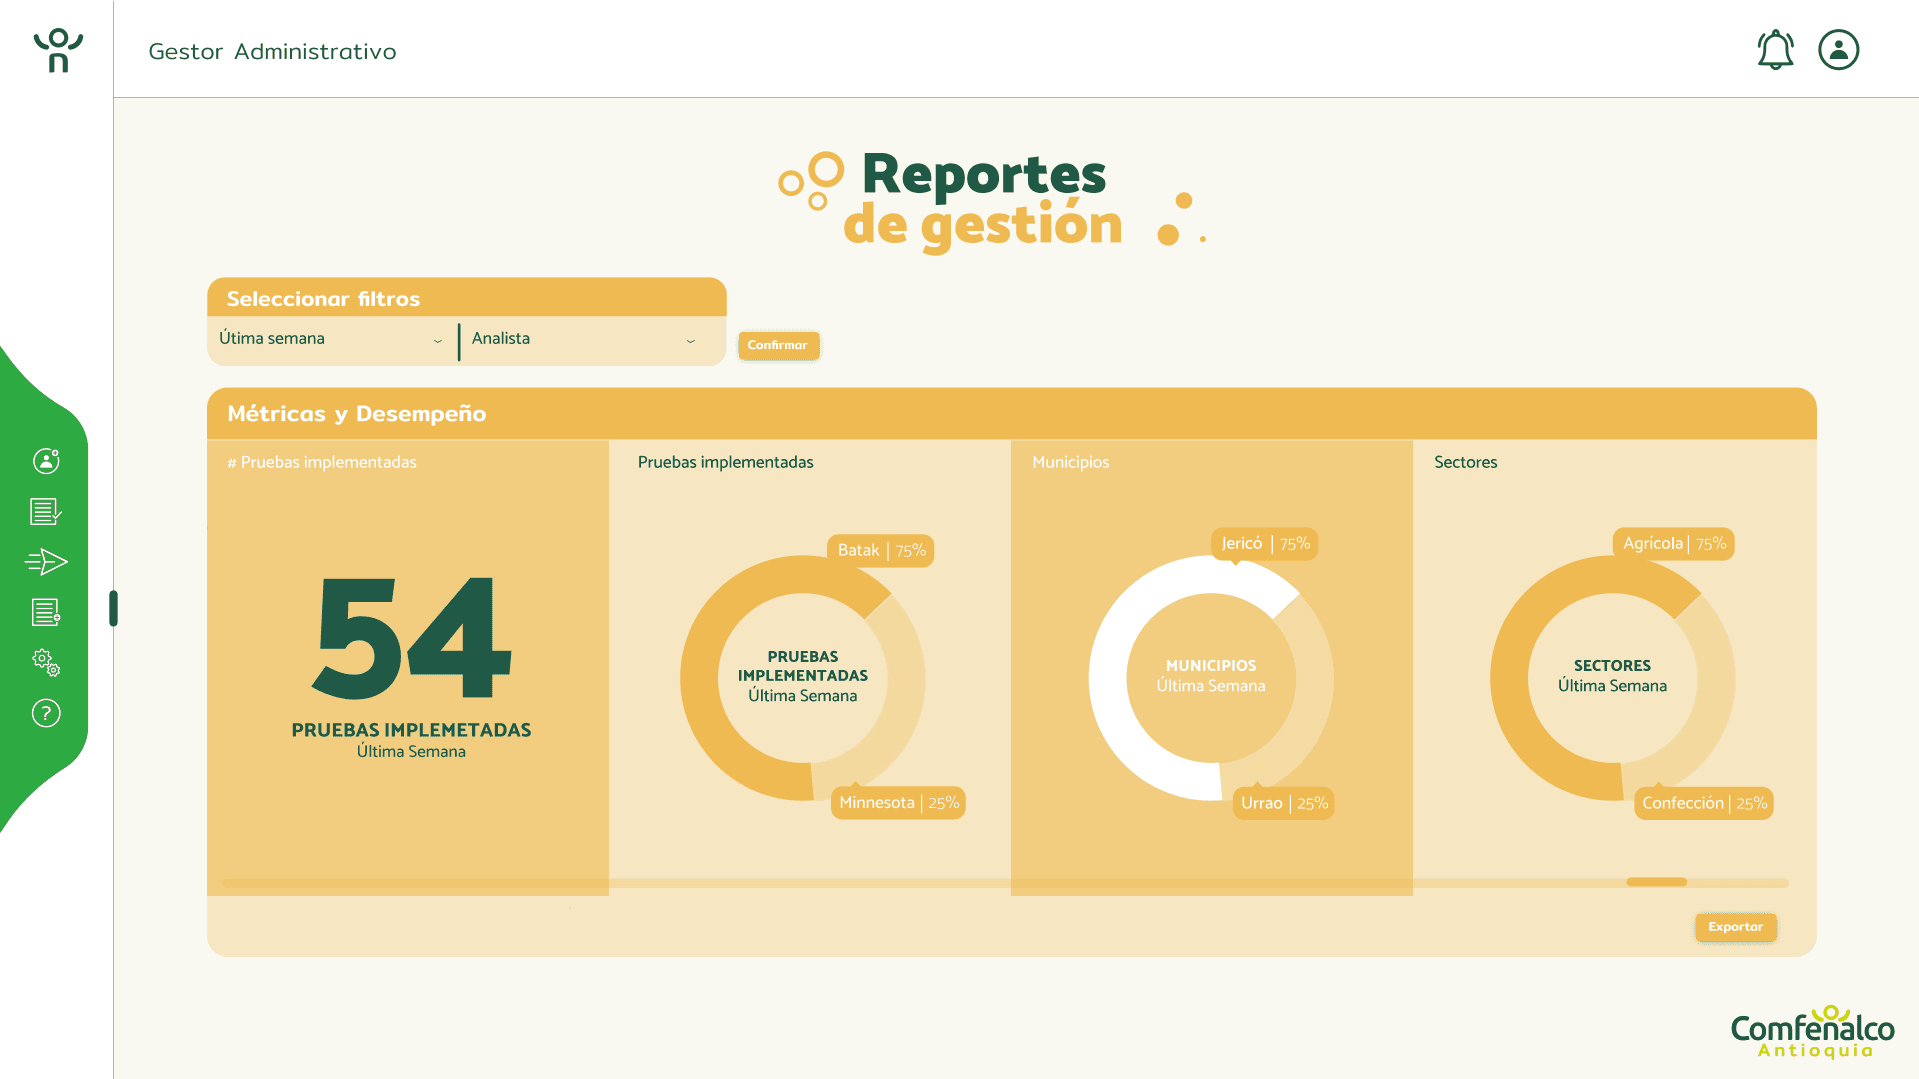Click the Municipios donut chart center

1211,677
